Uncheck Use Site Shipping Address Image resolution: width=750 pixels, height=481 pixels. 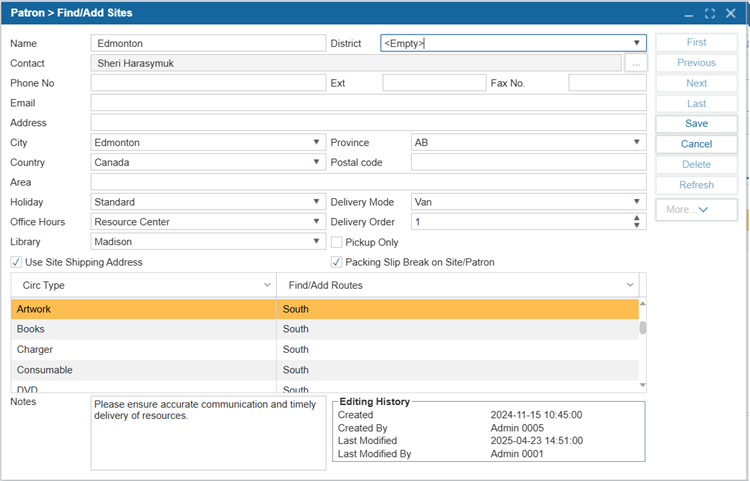tap(16, 262)
